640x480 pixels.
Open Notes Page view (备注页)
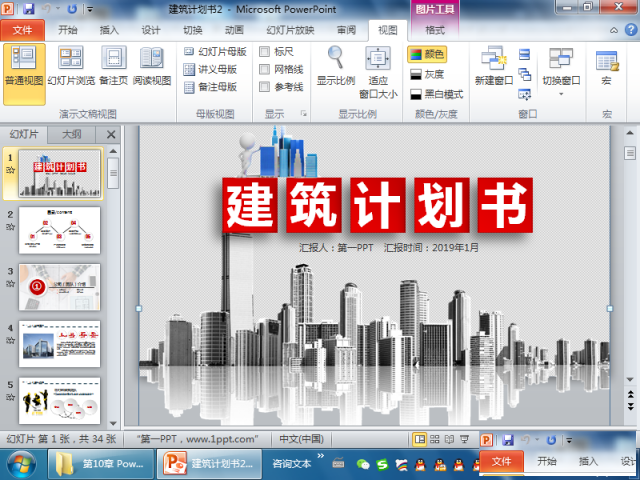tap(113, 66)
